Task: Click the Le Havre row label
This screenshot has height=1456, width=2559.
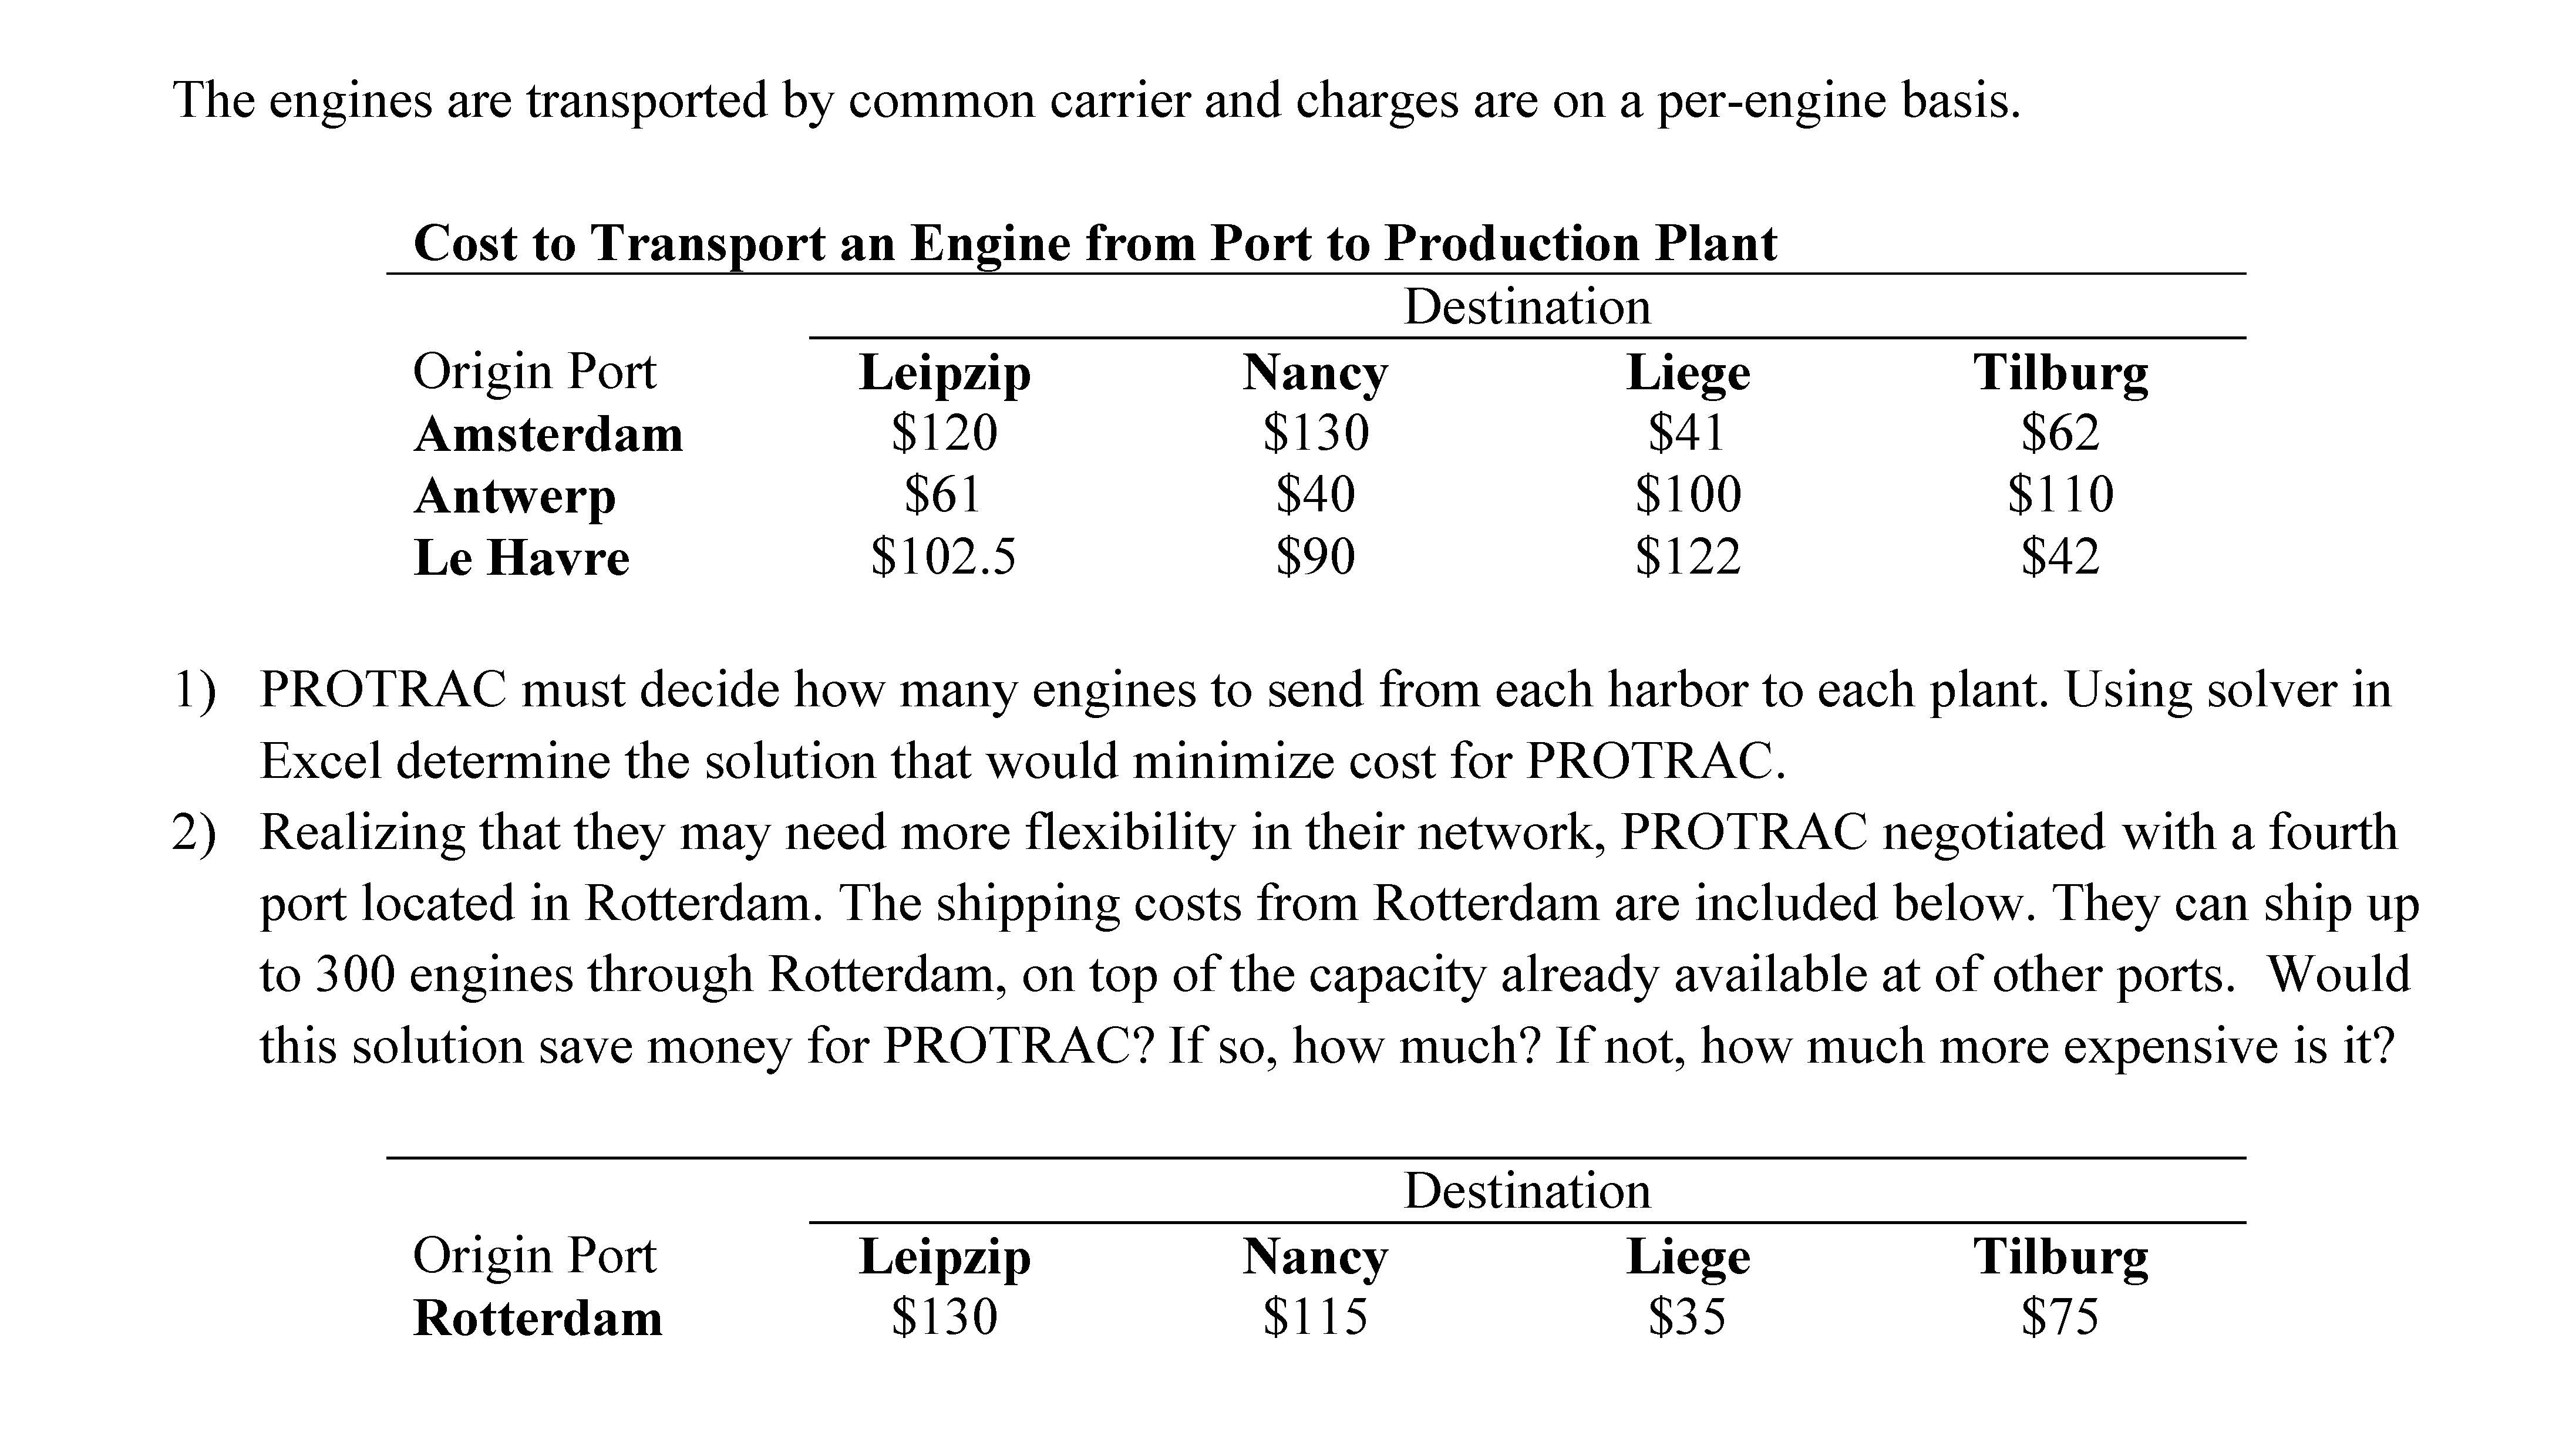Action: 521,558
